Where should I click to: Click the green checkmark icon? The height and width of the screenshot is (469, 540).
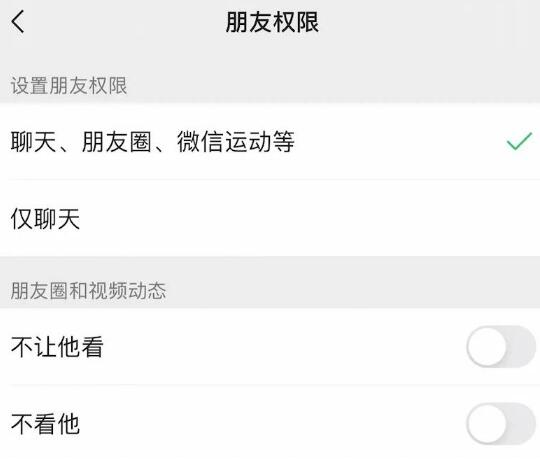click(519, 141)
